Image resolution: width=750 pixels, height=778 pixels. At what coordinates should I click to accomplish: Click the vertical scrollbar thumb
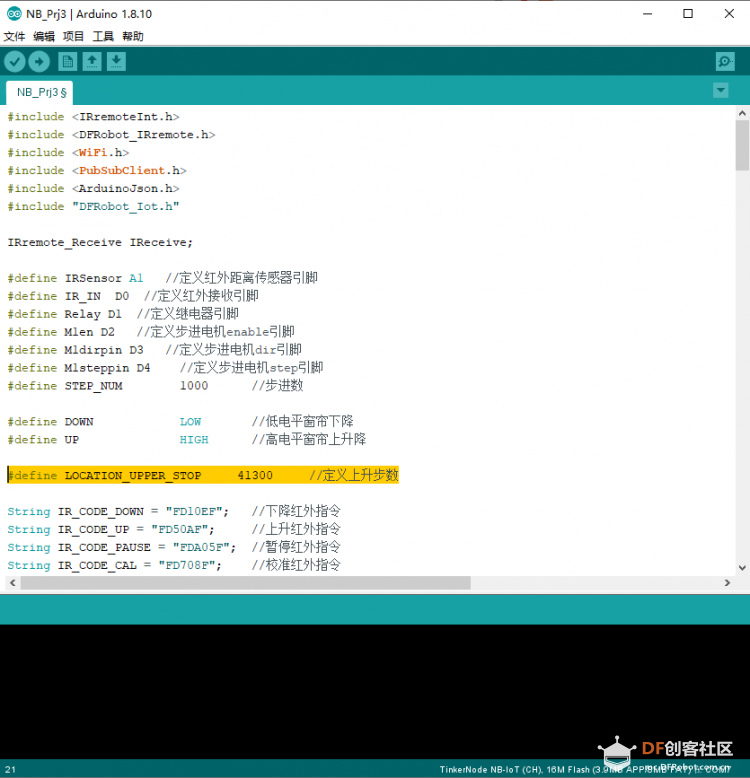click(742, 145)
